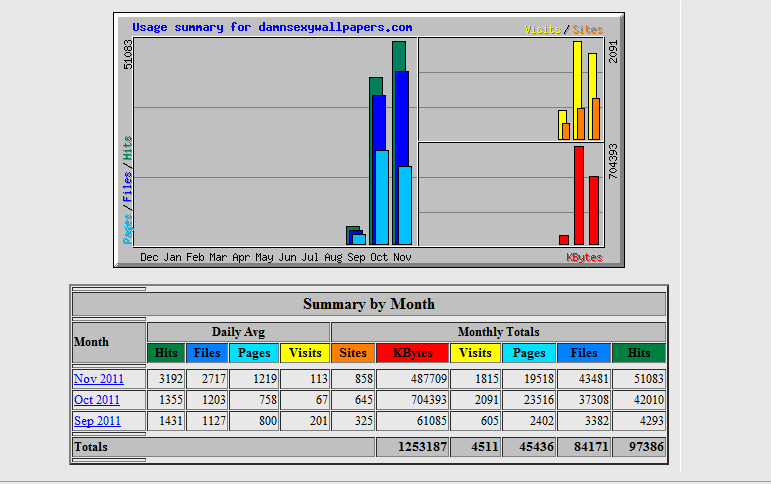The height and width of the screenshot is (484, 771).
Task: Click the green Daily Avg Hits header
Action: 166,353
